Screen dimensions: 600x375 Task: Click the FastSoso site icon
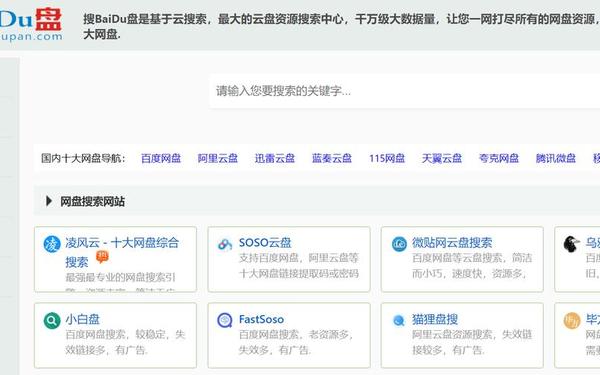coord(225,320)
